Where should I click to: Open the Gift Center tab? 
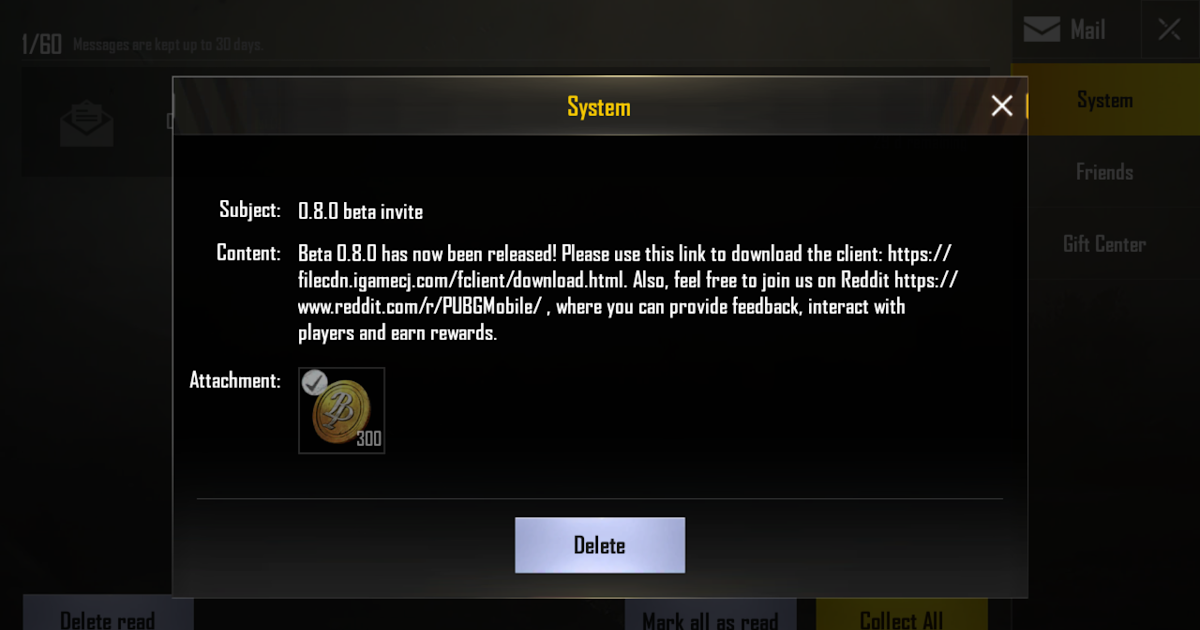[x=1105, y=244]
